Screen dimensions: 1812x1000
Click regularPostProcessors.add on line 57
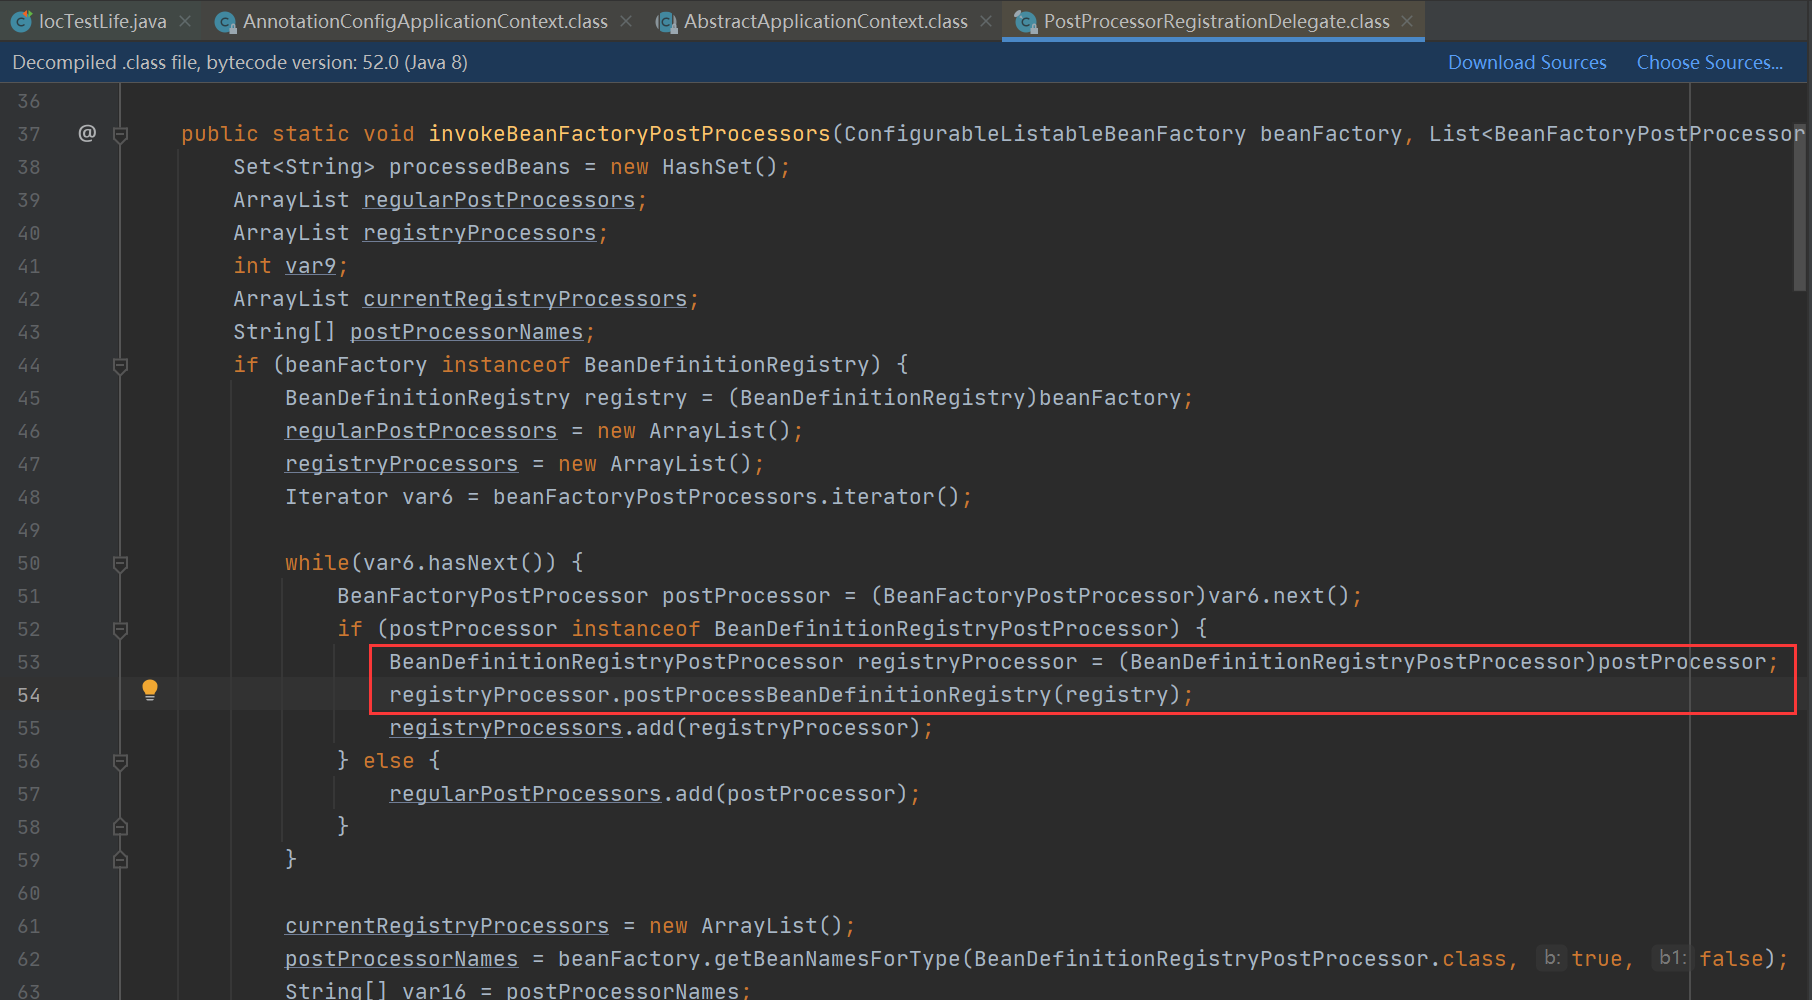(551, 794)
